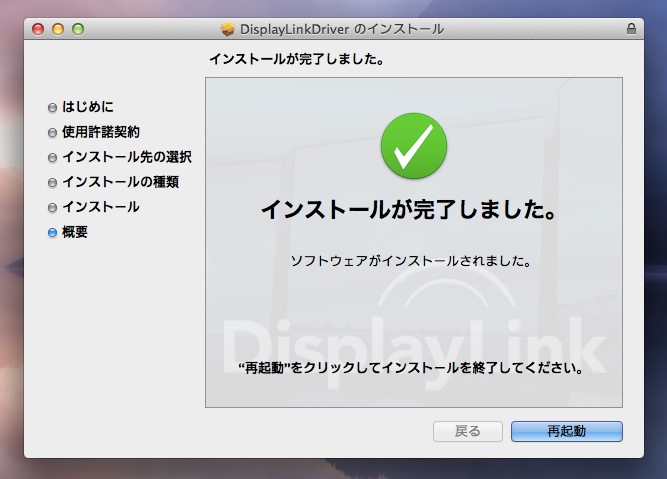Viewport: 667px width, 479px height.
Task: Click the gray bullet next to インストール先の選択
Action: pyautogui.click(x=52, y=158)
